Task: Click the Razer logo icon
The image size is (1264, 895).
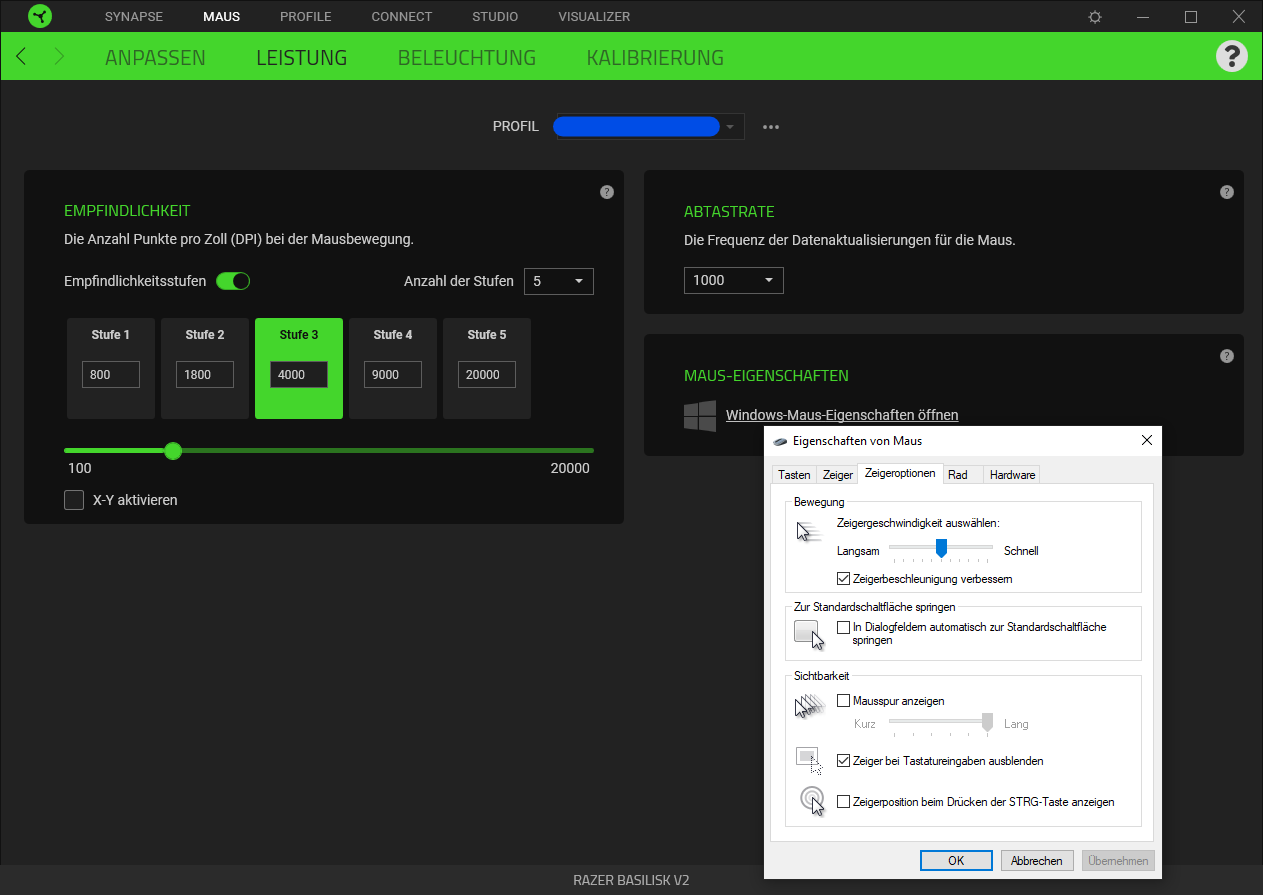Action: coord(40,16)
